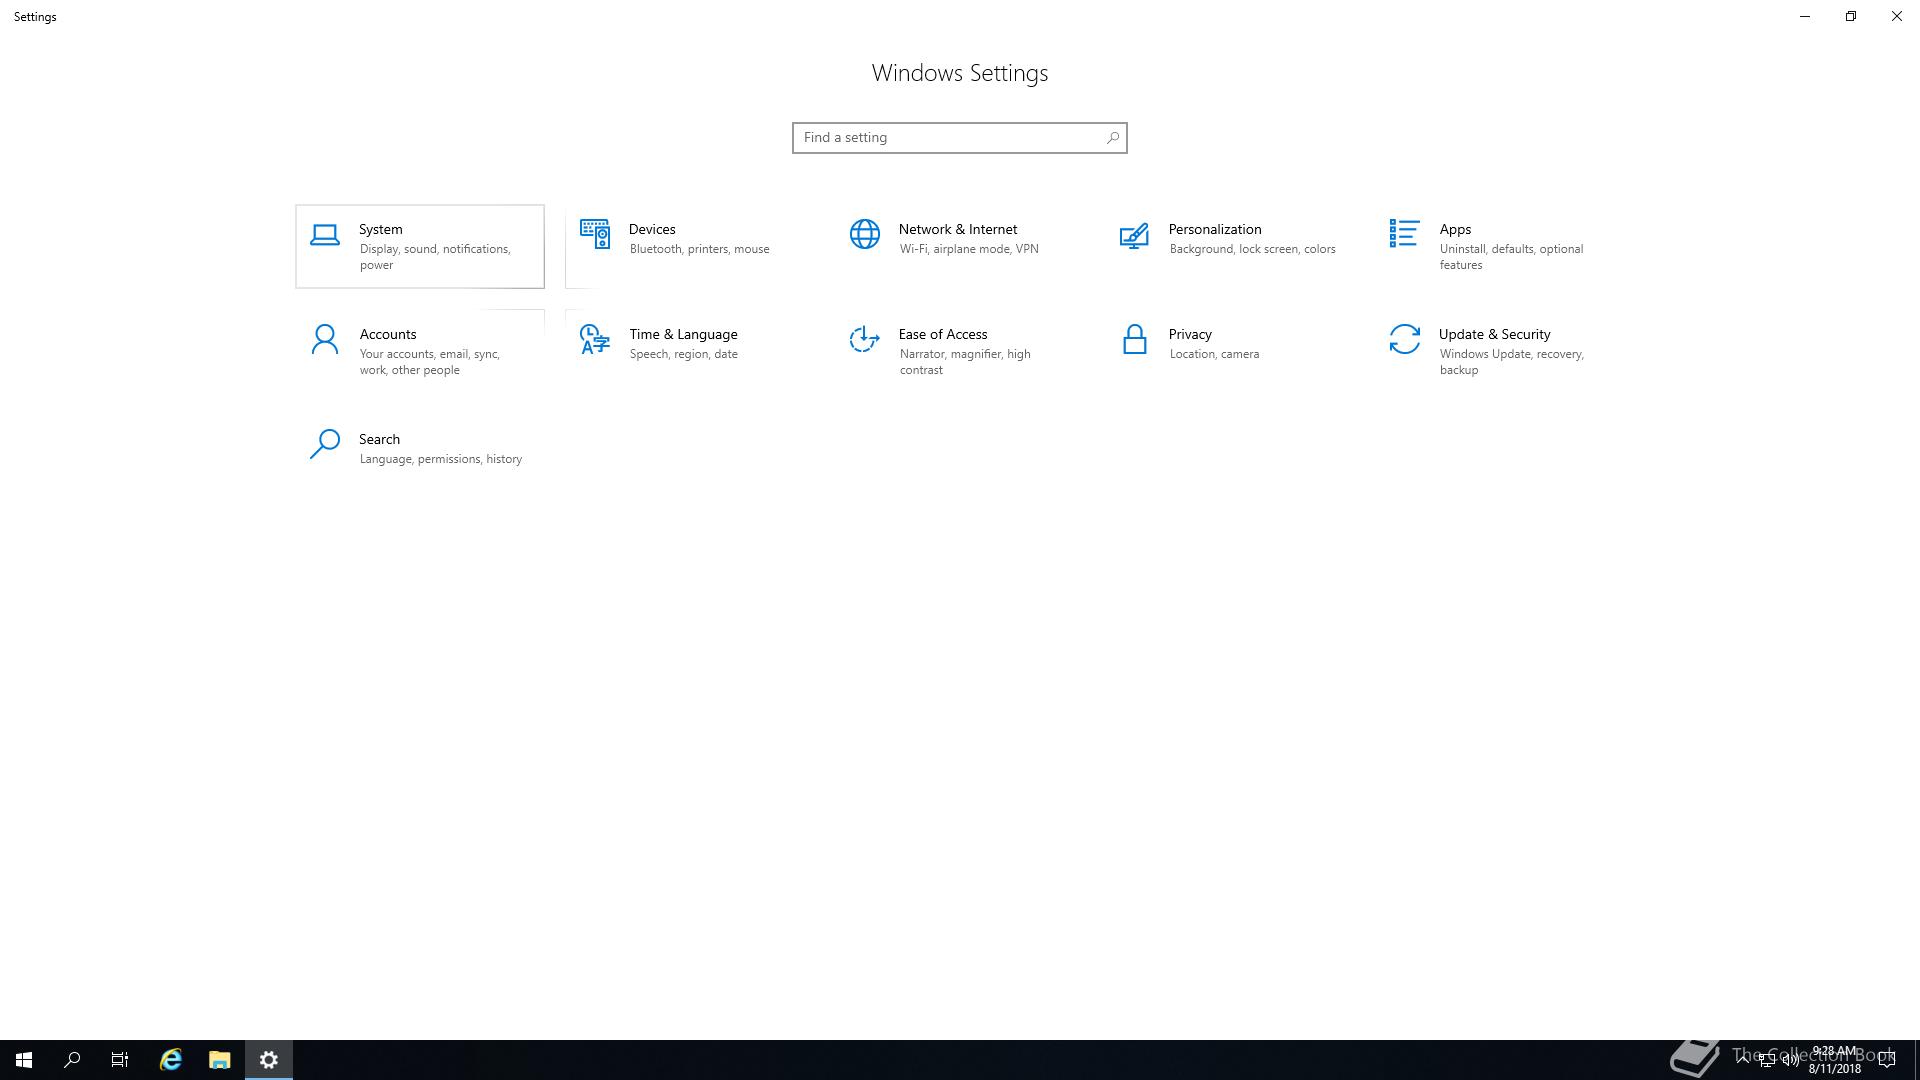Image resolution: width=1920 pixels, height=1080 pixels.
Task: Open the Apps list icon
Action: pyautogui.click(x=1404, y=233)
